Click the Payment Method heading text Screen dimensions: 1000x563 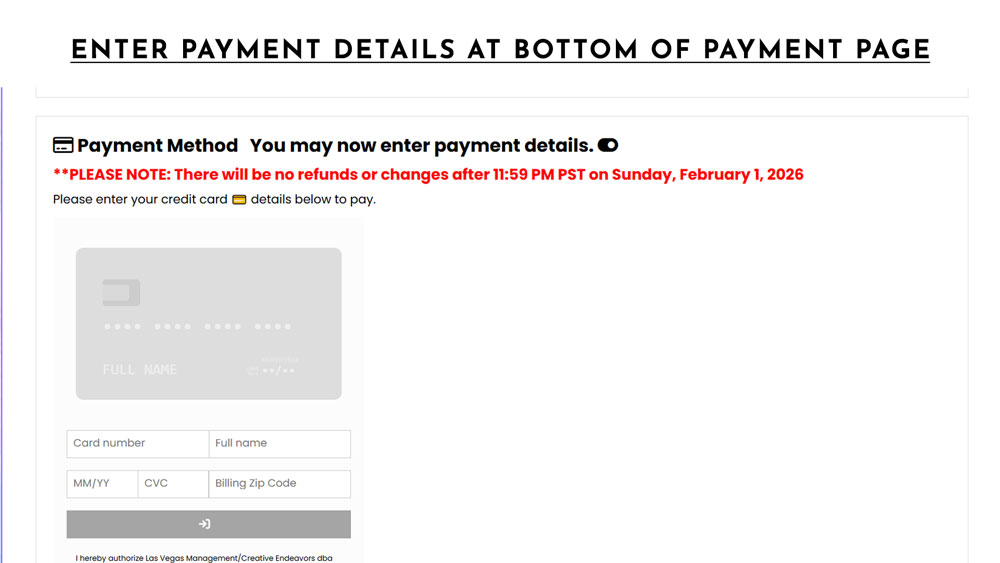coord(157,146)
